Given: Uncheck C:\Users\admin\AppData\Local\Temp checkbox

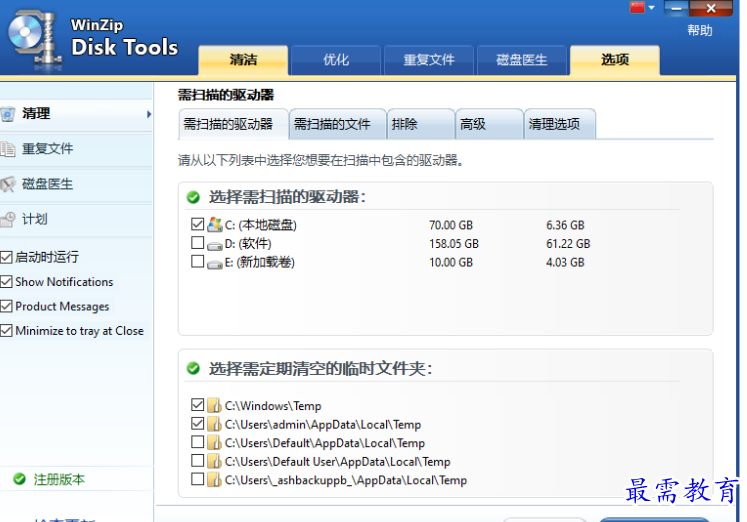Looking at the screenshot, I should [197, 423].
